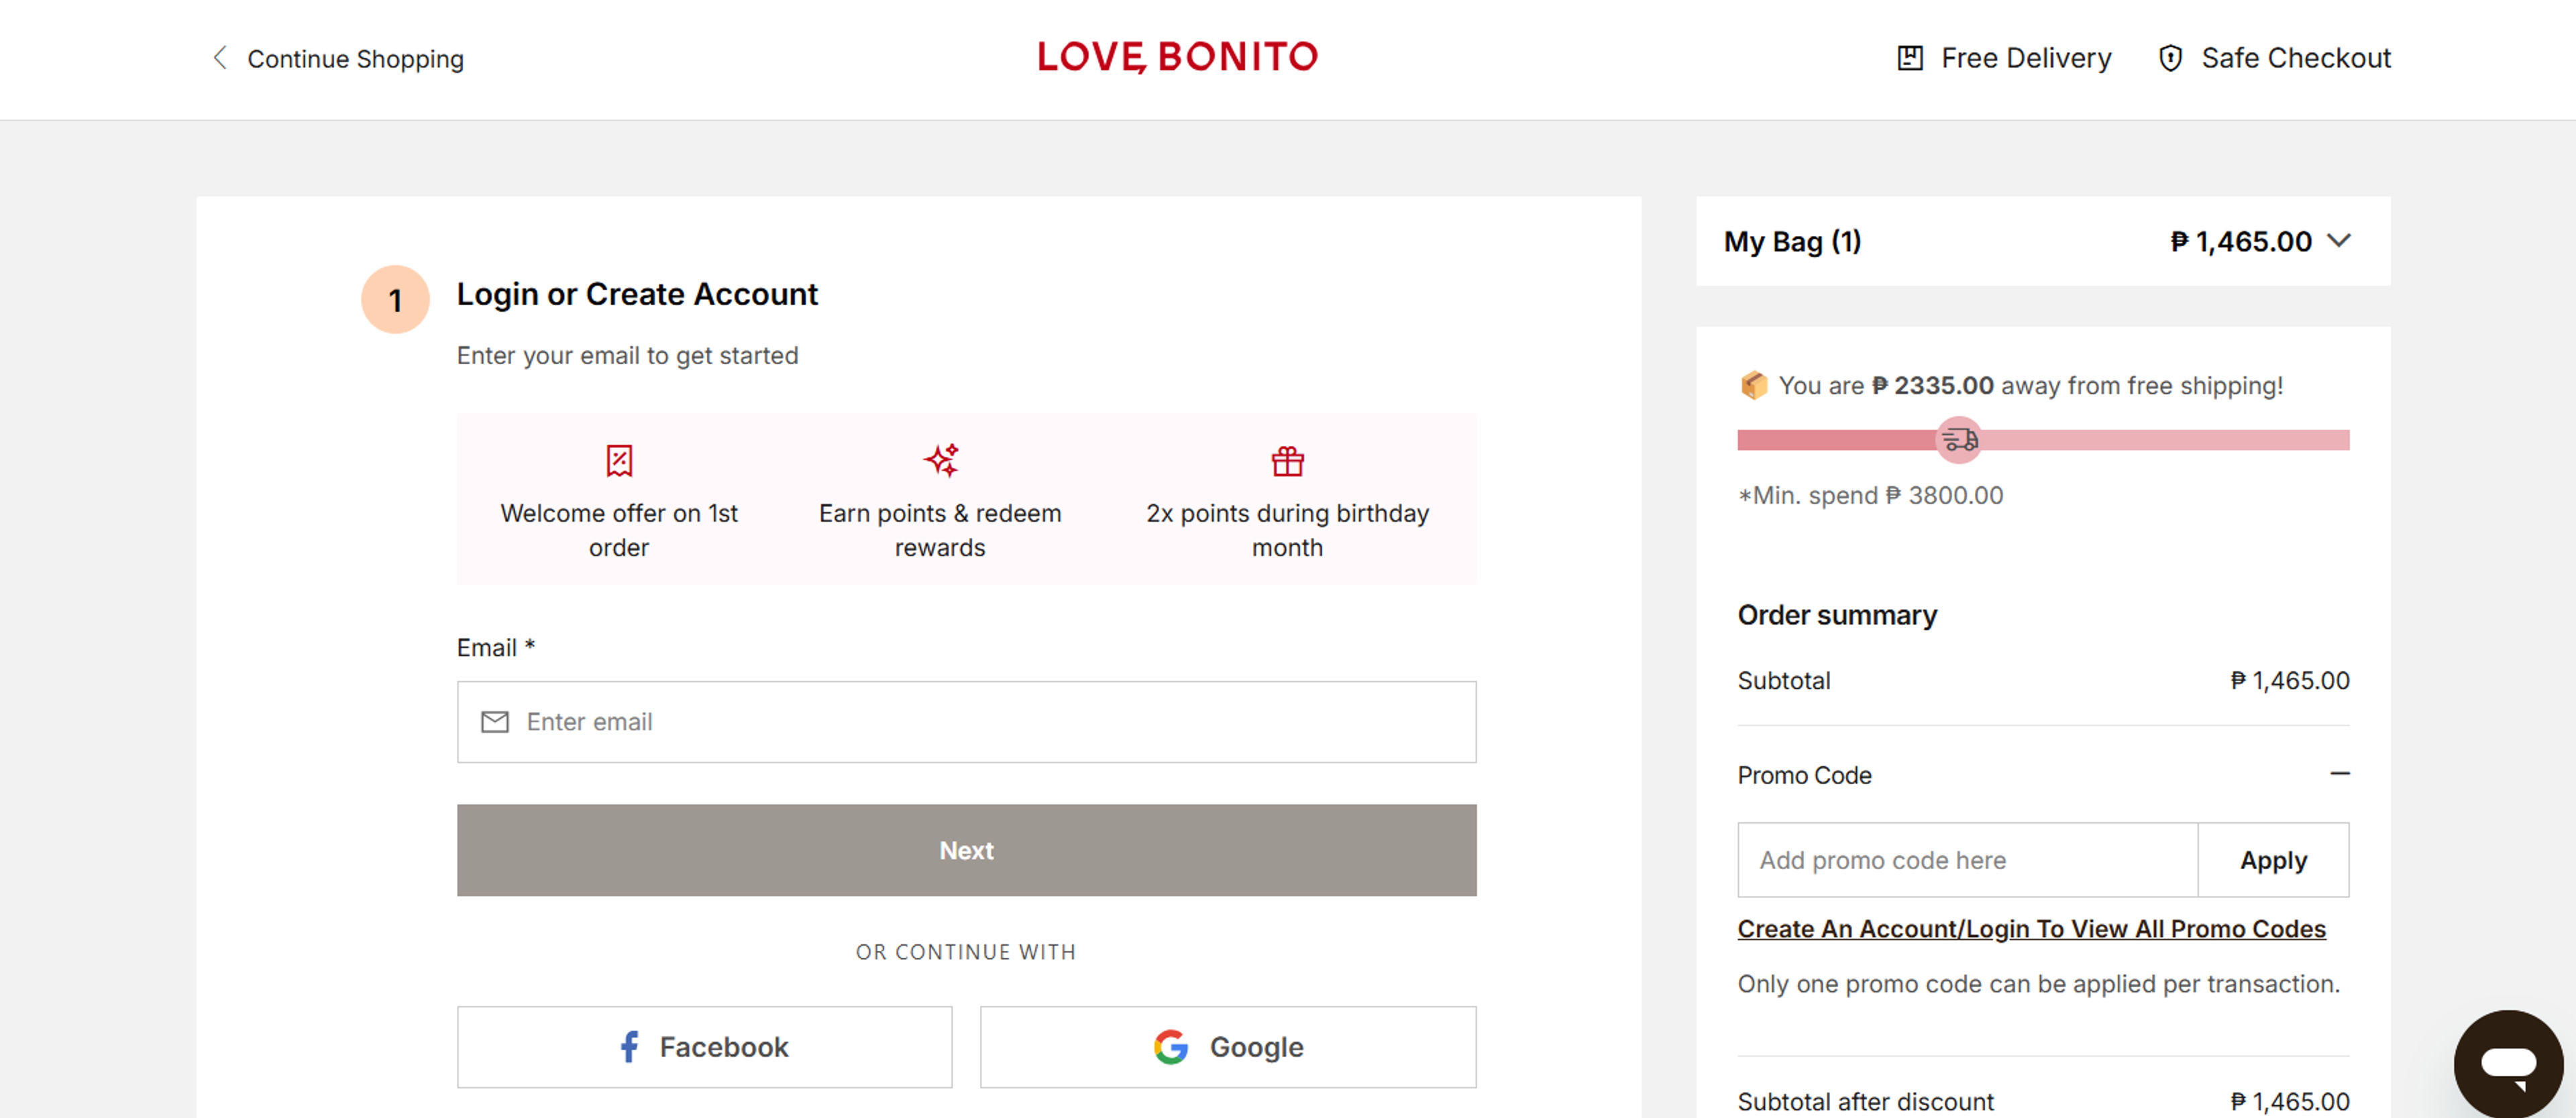
Task: Go back via Continue Shopping link
Action: pos(355,59)
